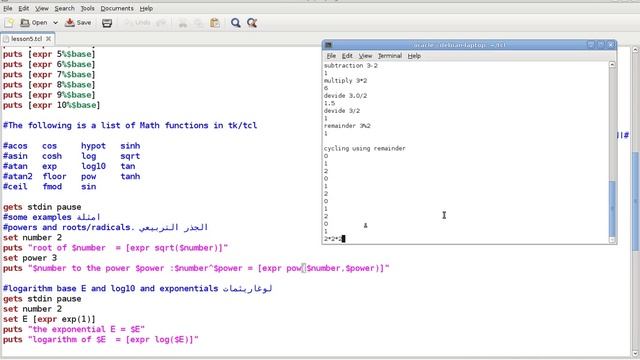Open the terminal window's View menu
The width and height of the screenshot is (640, 360).
(x=365, y=56)
